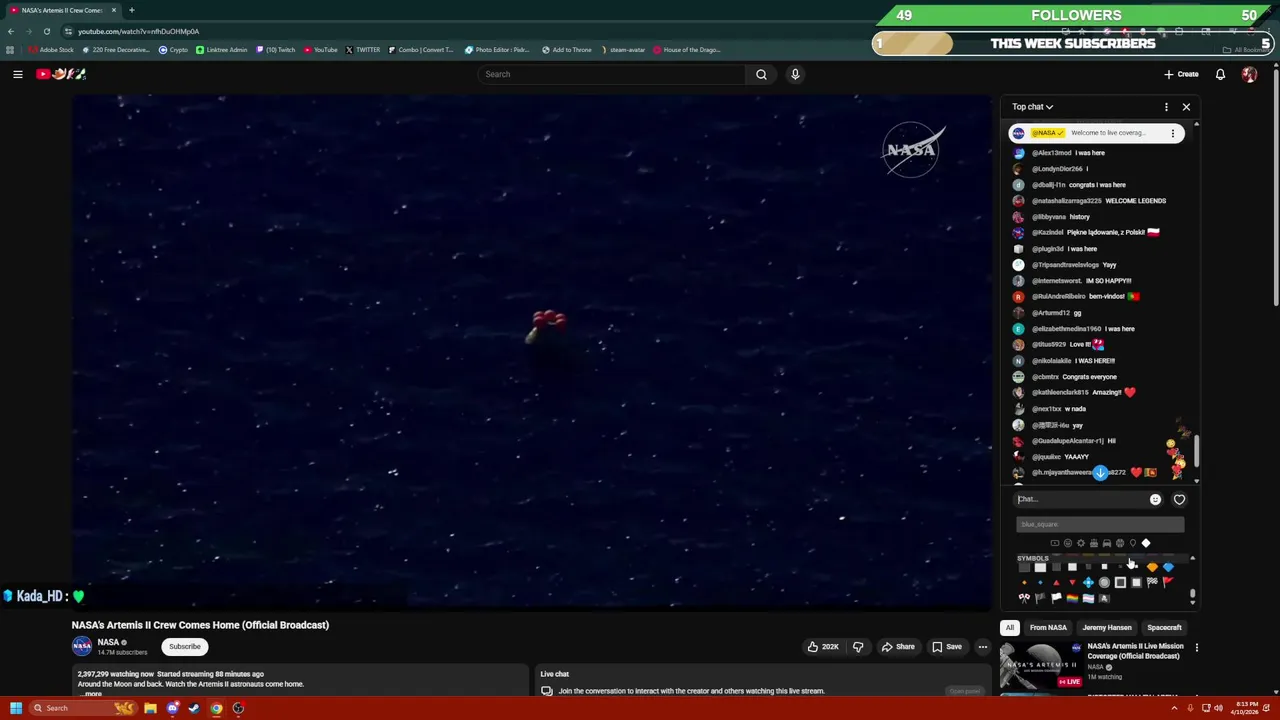The height and width of the screenshot is (720, 1280).
Task: Close the live chat panel
Action: point(1186,107)
